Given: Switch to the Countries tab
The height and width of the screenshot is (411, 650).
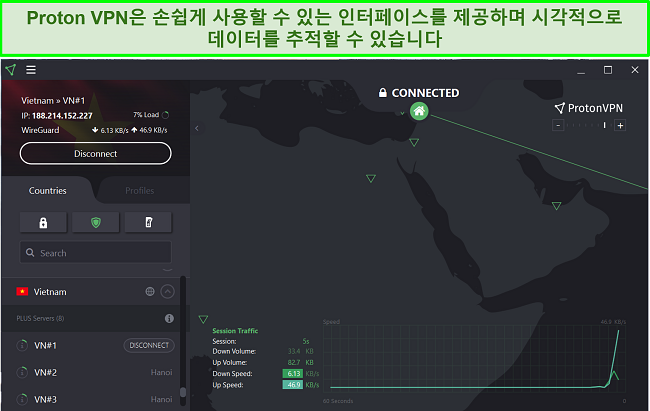Looking at the screenshot, I should point(48,191).
